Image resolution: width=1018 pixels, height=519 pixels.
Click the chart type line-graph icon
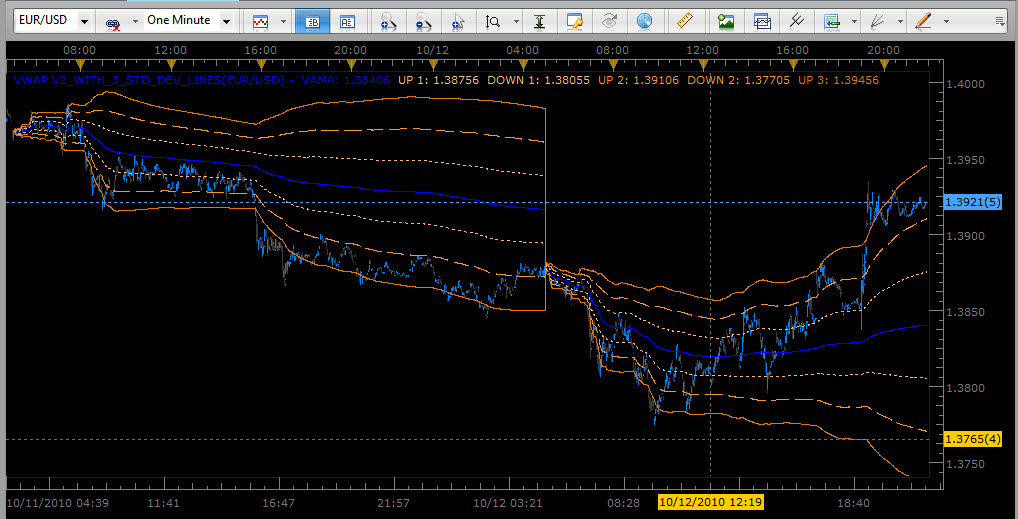(260, 22)
